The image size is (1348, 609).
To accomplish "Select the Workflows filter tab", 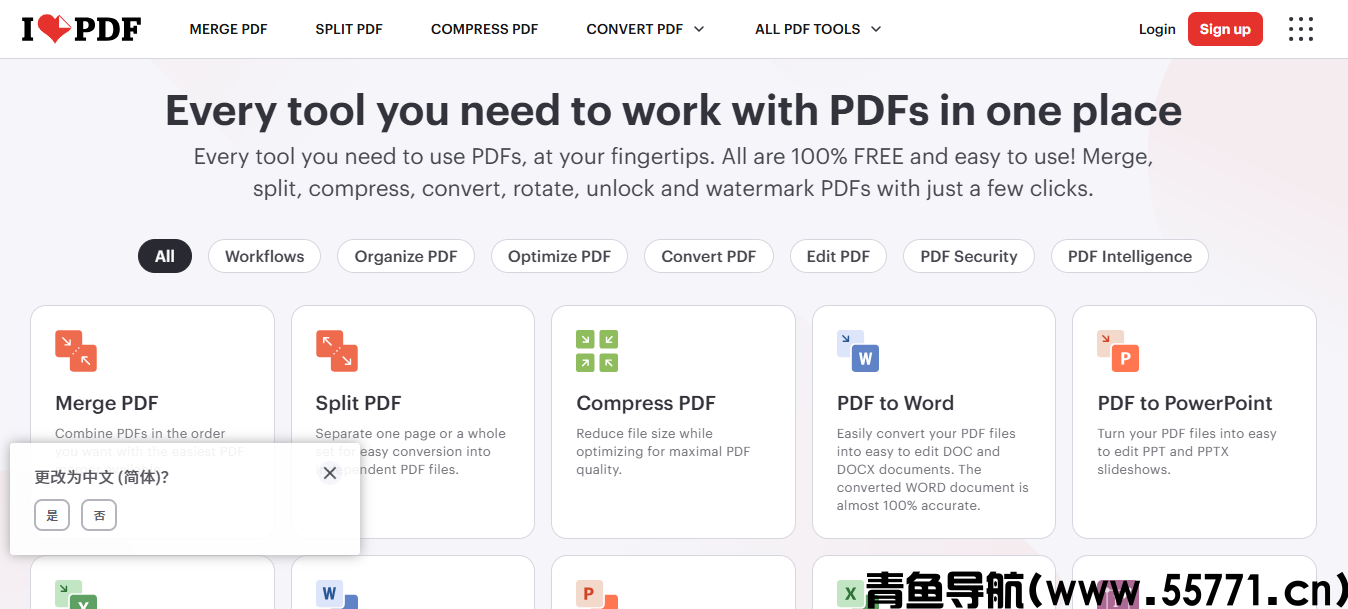I will click(264, 256).
